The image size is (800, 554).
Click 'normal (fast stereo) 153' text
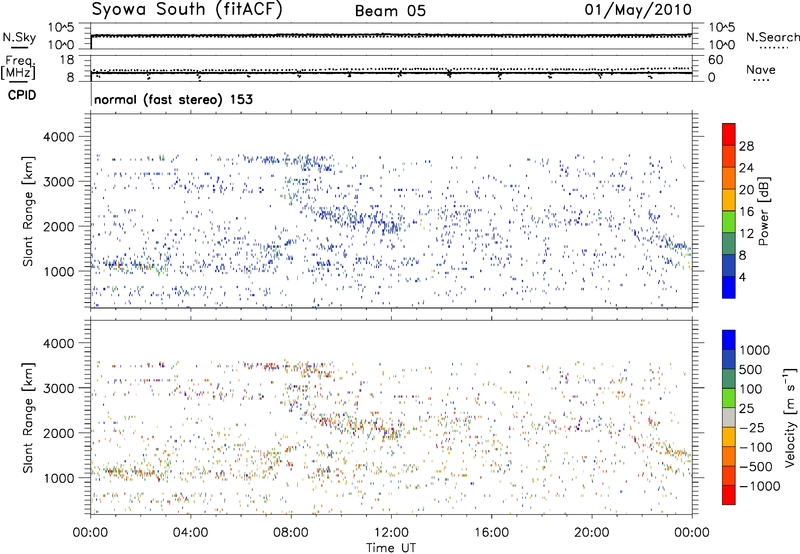pyautogui.click(x=173, y=99)
